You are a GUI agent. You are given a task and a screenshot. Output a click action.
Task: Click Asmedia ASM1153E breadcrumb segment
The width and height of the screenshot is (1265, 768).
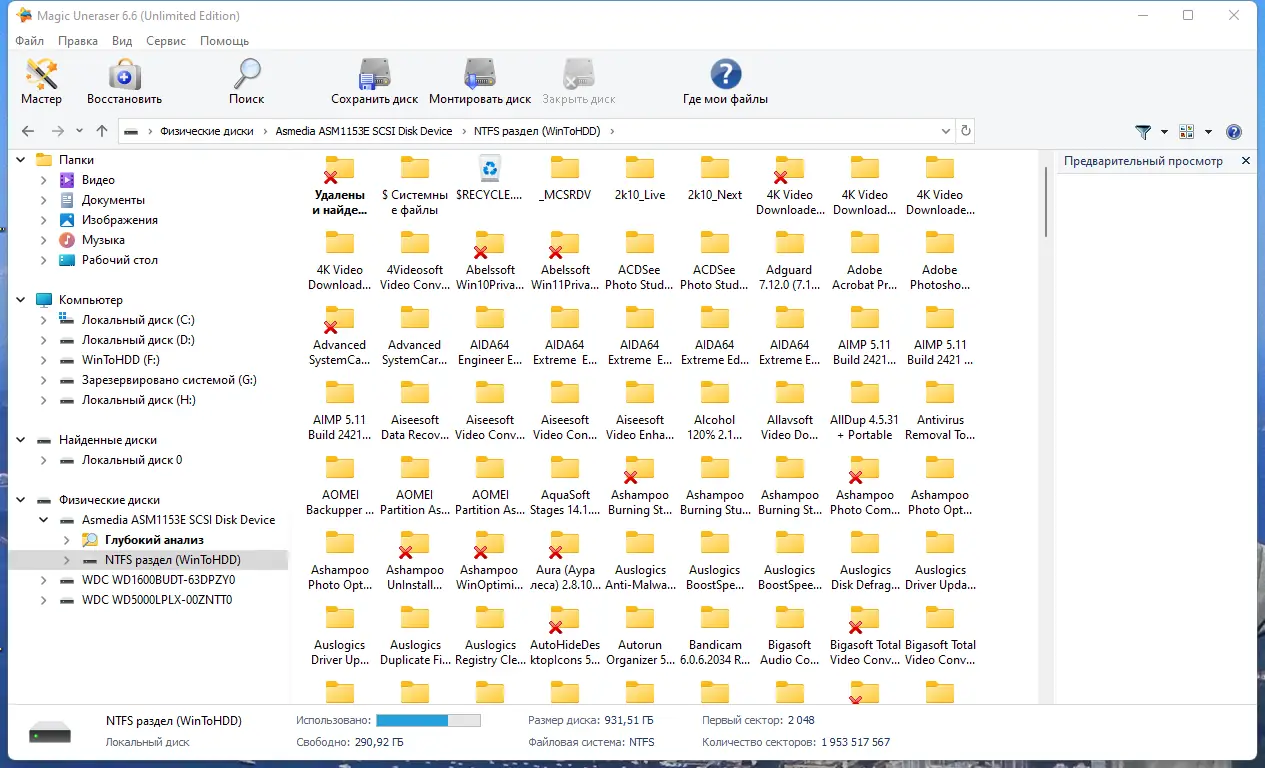click(364, 131)
